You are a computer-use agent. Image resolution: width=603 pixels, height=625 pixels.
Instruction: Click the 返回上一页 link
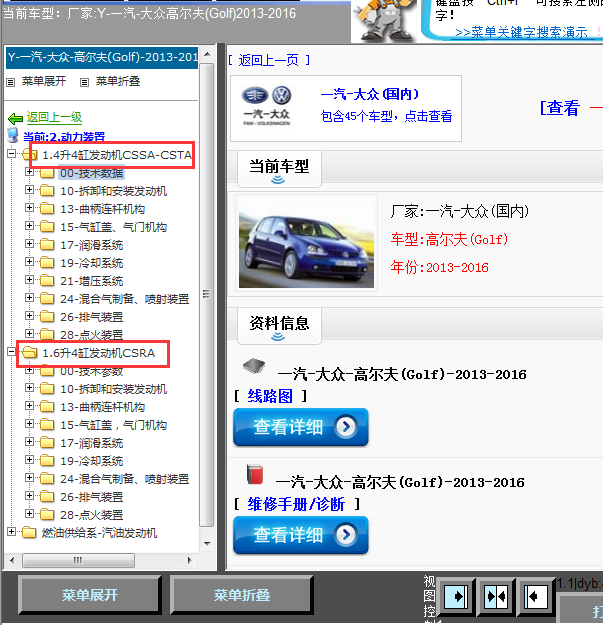click(269, 60)
